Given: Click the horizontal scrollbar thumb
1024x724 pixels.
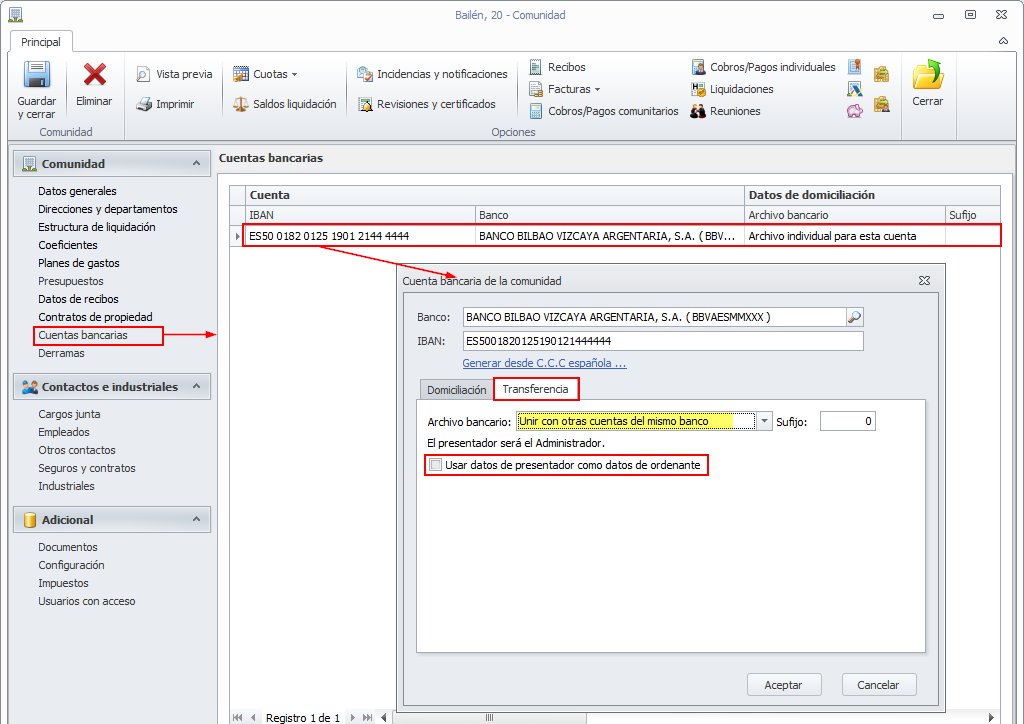Looking at the screenshot, I should tap(488, 717).
